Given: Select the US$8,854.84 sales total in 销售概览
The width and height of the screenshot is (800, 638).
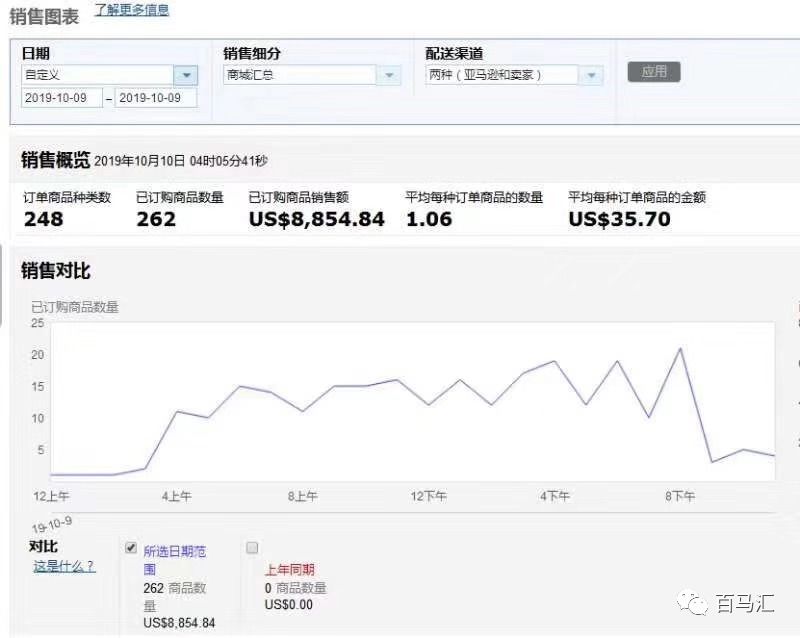Looking at the screenshot, I should [316, 219].
